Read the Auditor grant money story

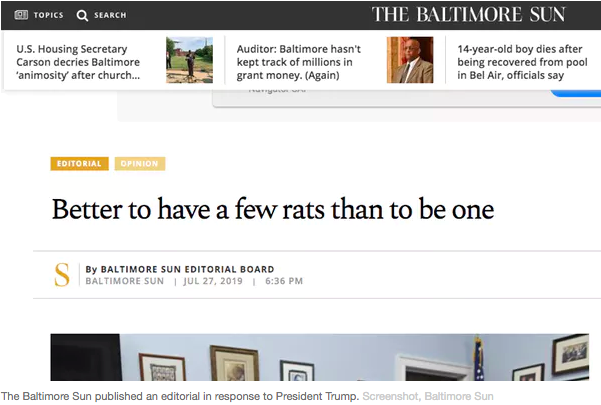pyautogui.click(x=299, y=62)
